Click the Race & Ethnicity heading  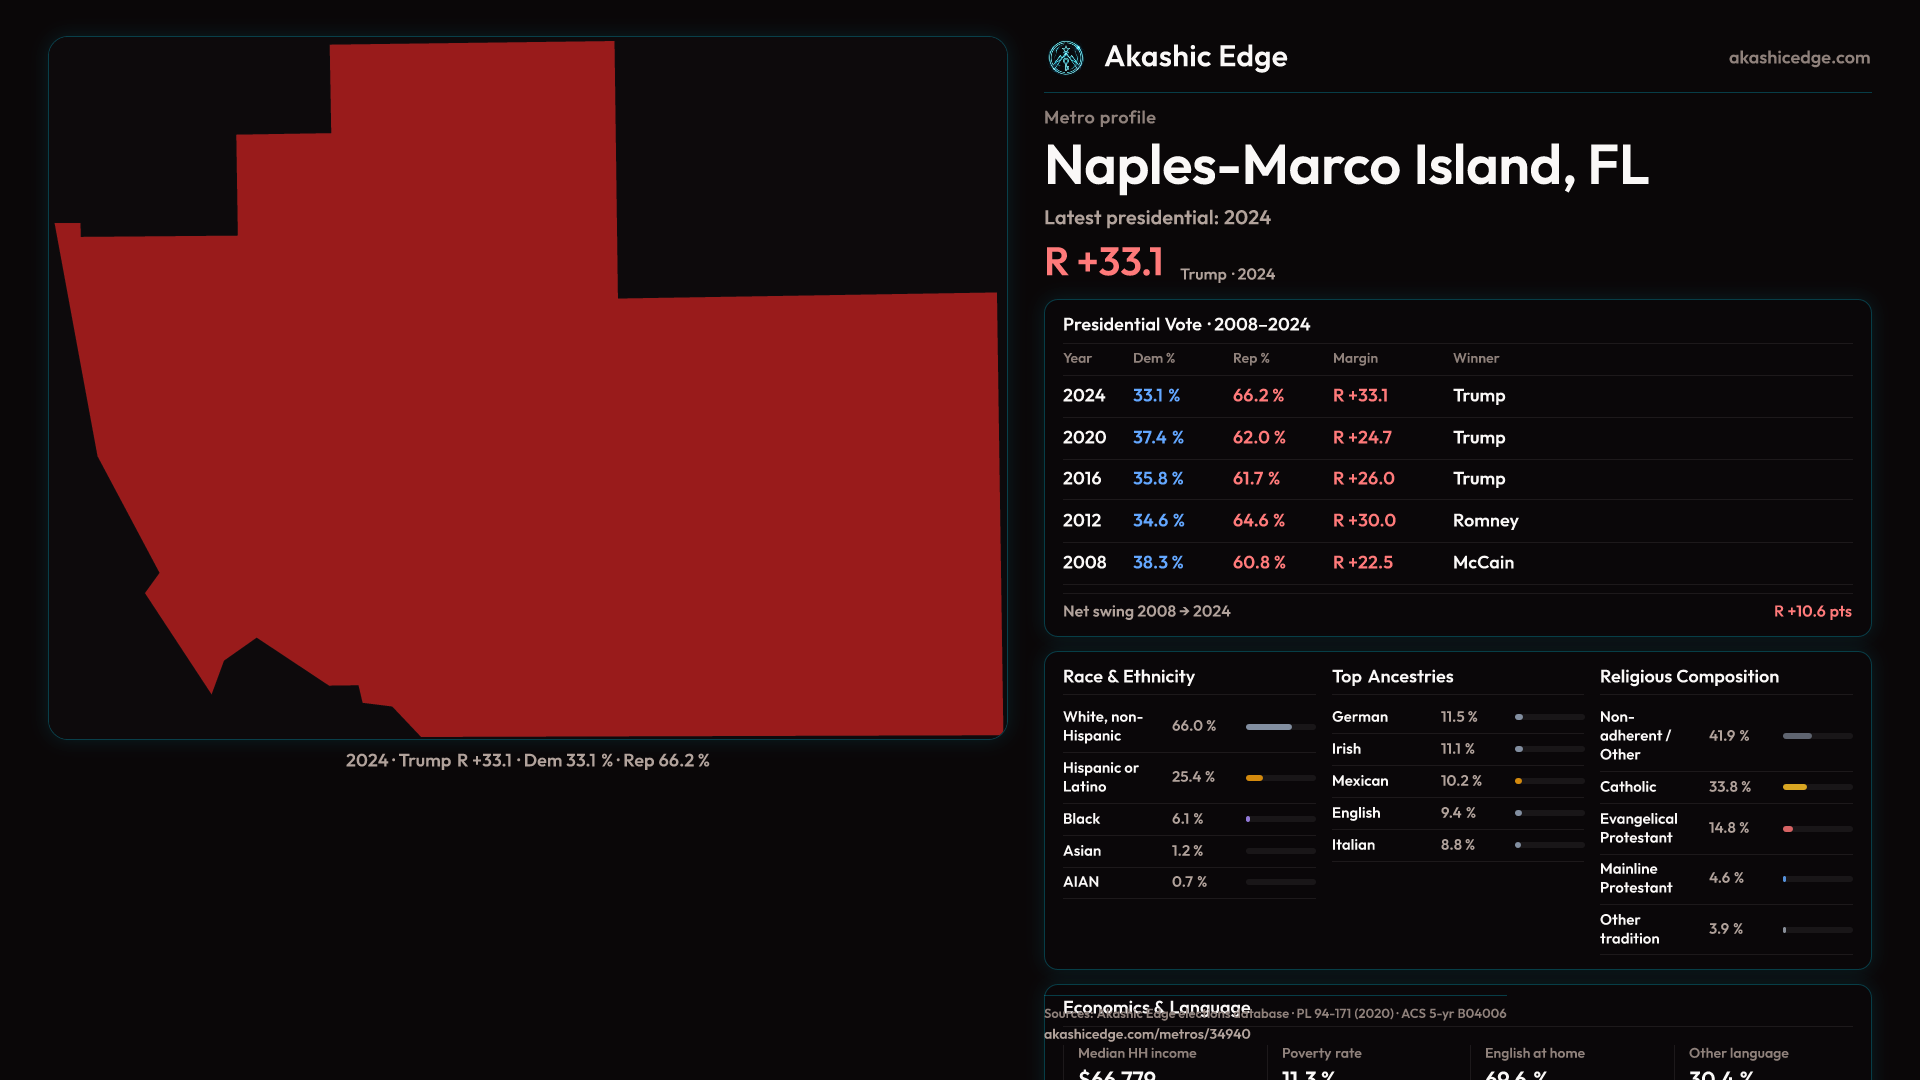tap(1128, 677)
